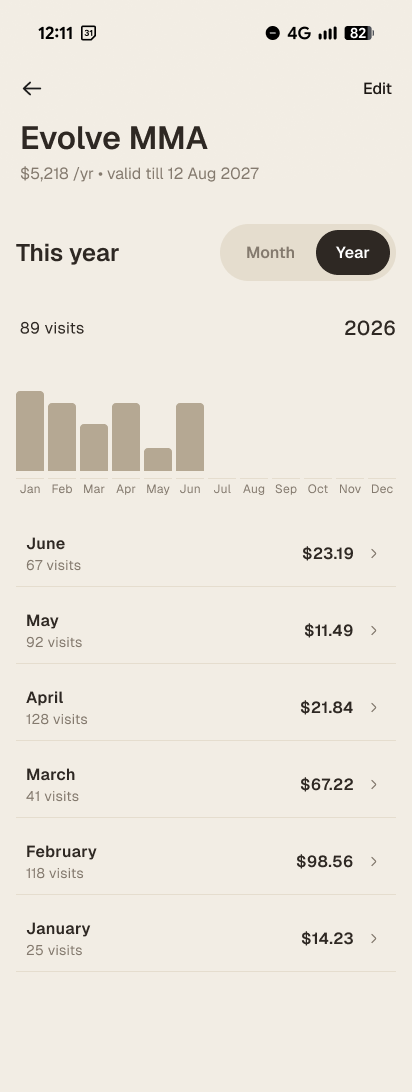Tap the February row chevron
This screenshot has width=412, height=1092.
[x=374, y=861]
